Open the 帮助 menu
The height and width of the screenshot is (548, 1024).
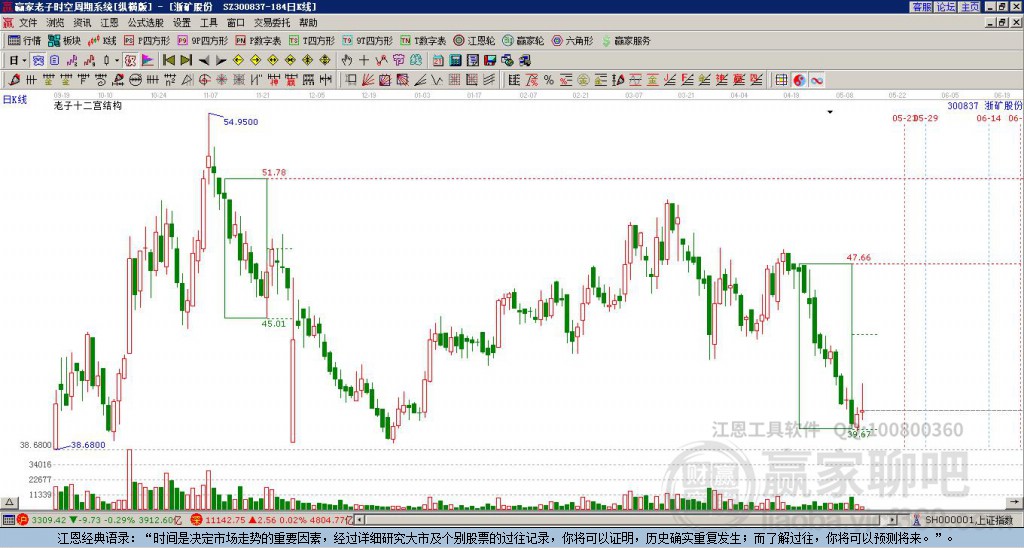point(308,23)
